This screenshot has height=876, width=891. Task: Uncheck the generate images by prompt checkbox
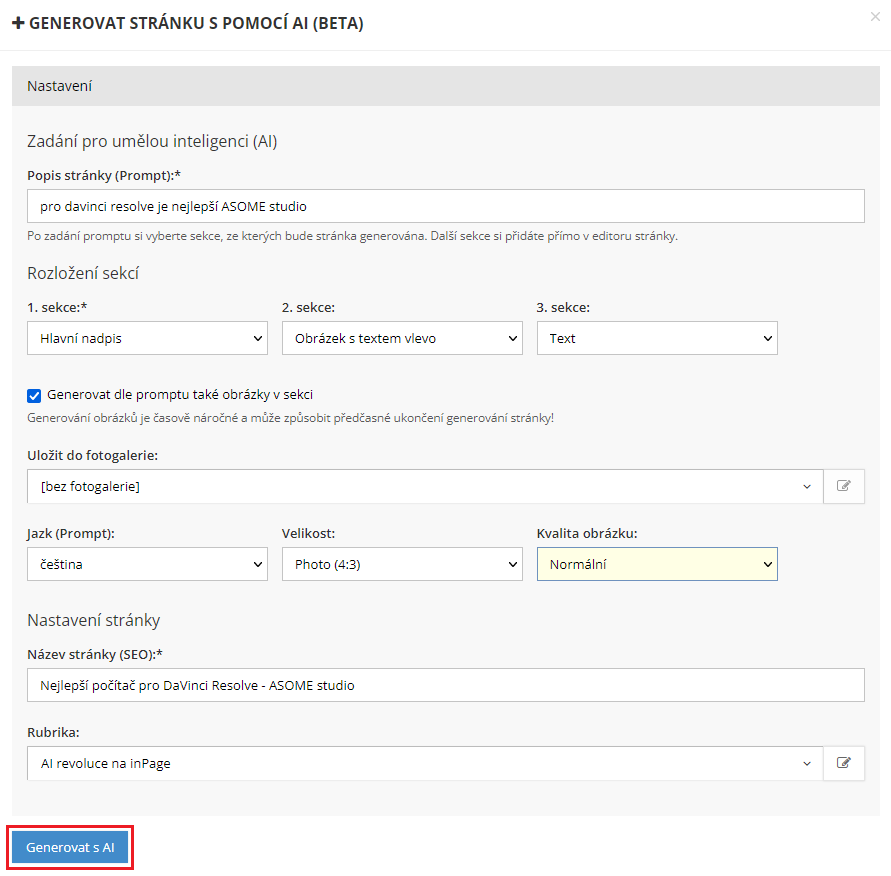(x=34, y=395)
